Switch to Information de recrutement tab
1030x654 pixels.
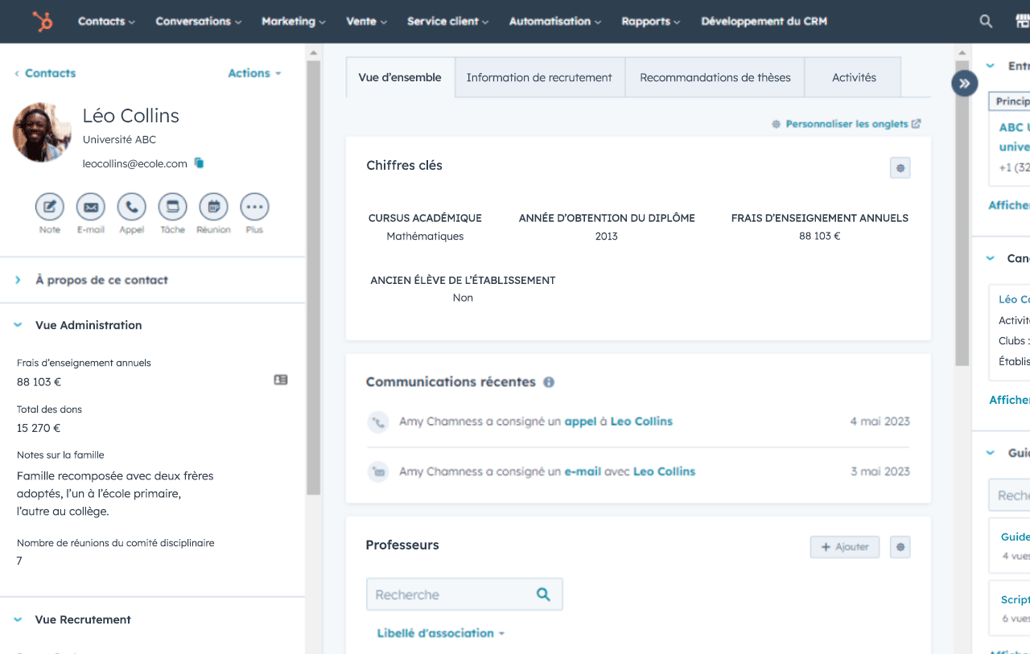tap(539, 77)
